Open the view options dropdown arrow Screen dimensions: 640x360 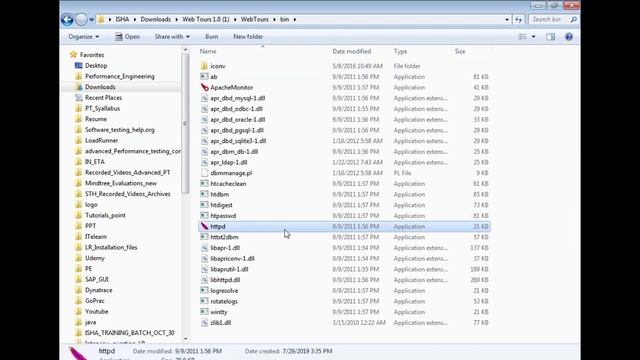click(533, 37)
